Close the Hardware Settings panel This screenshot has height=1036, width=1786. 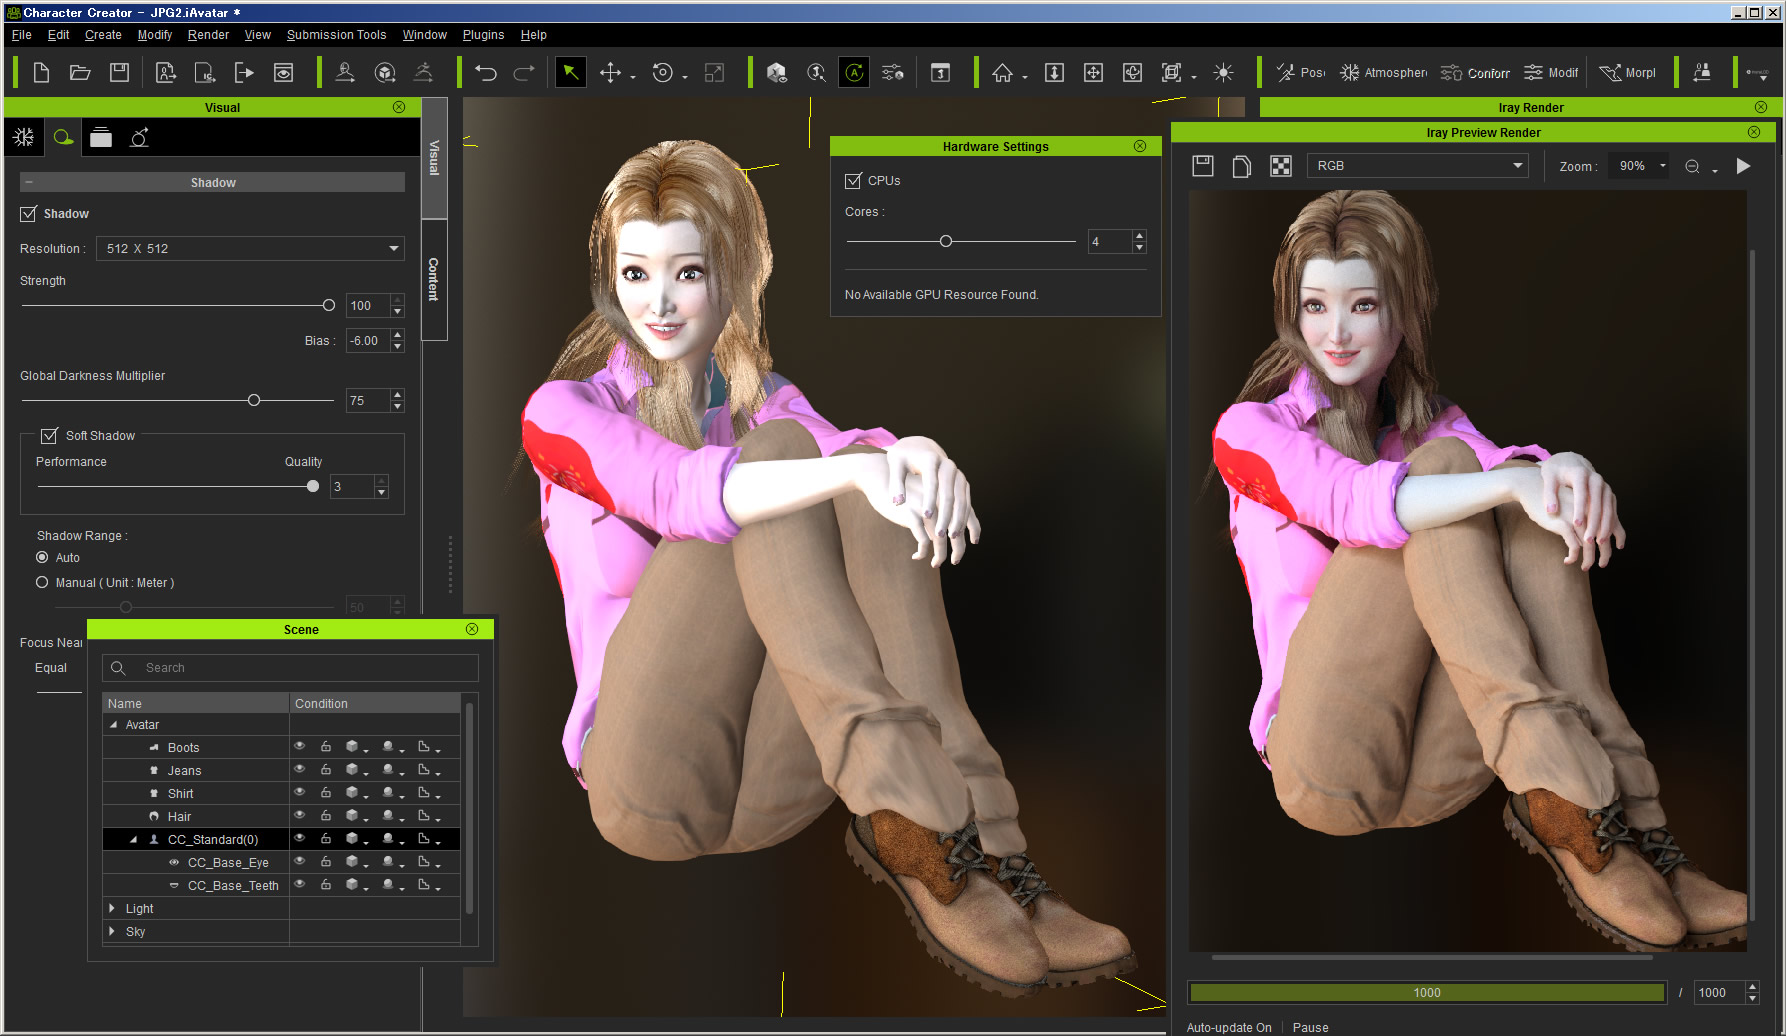click(x=1140, y=146)
